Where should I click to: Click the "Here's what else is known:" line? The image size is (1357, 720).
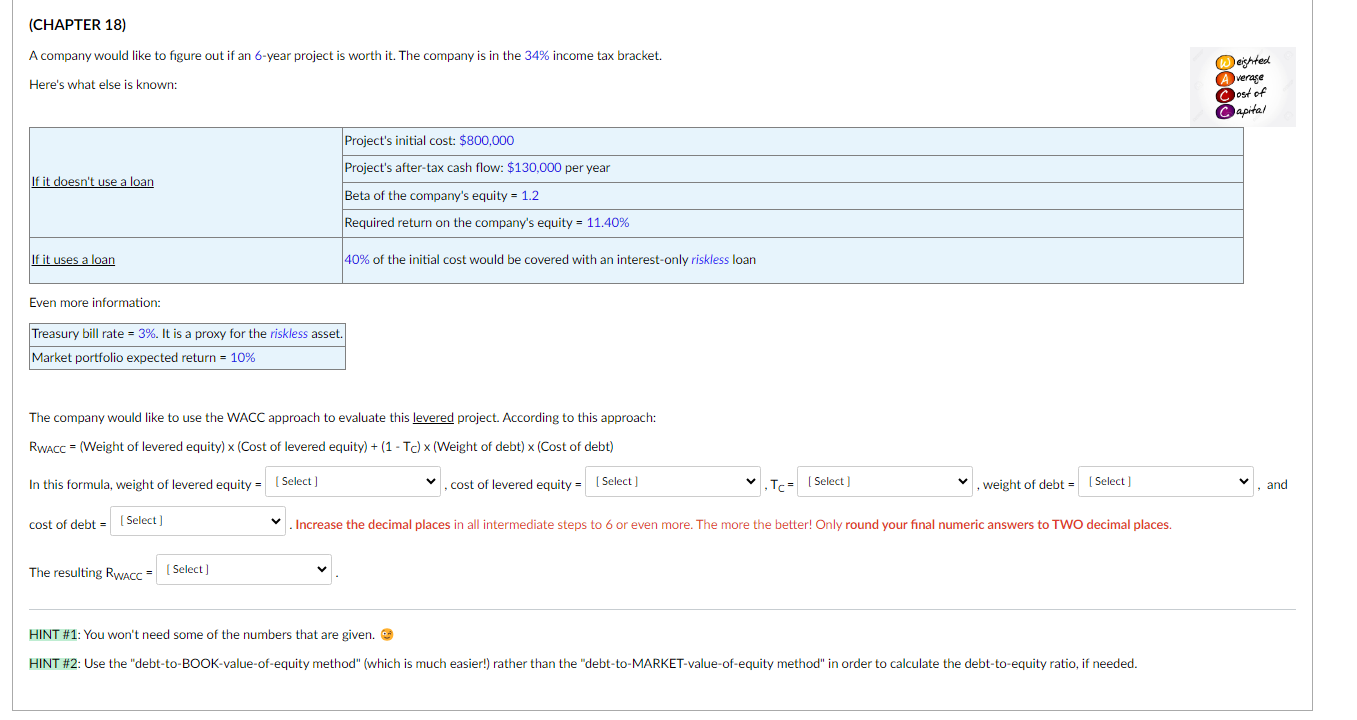pos(103,85)
